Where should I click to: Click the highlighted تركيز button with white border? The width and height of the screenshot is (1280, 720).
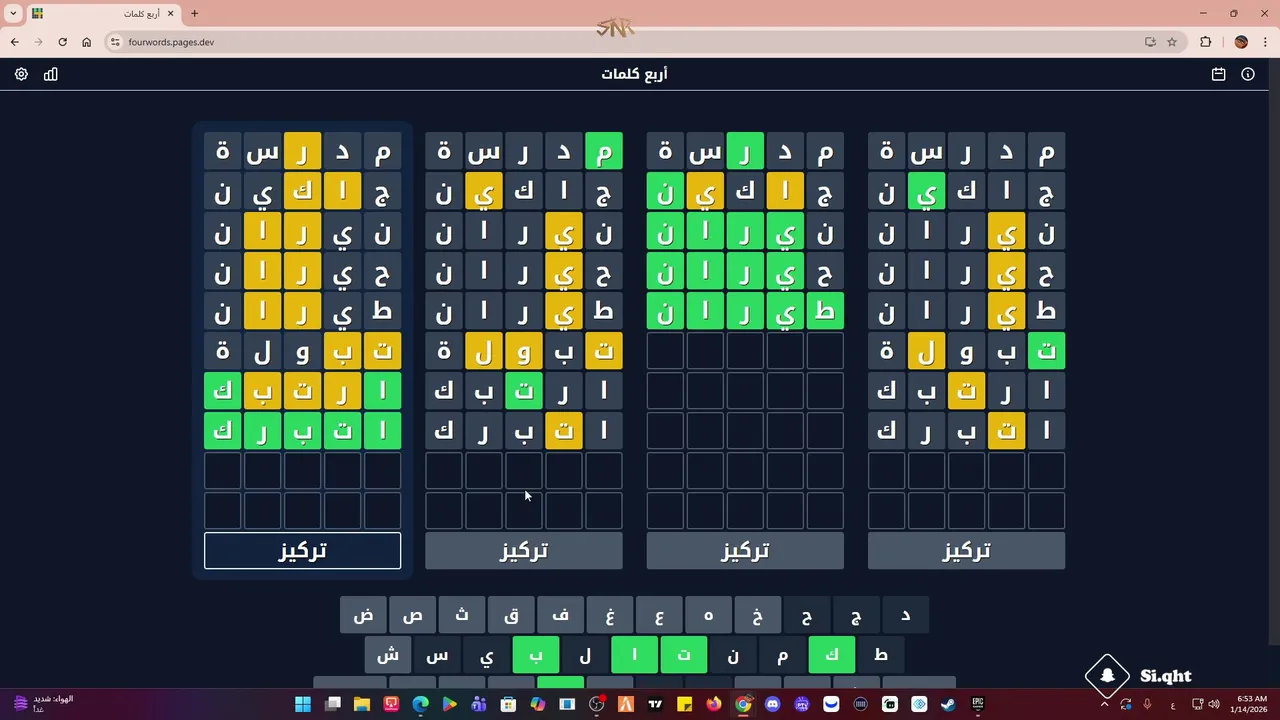click(x=302, y=550)
